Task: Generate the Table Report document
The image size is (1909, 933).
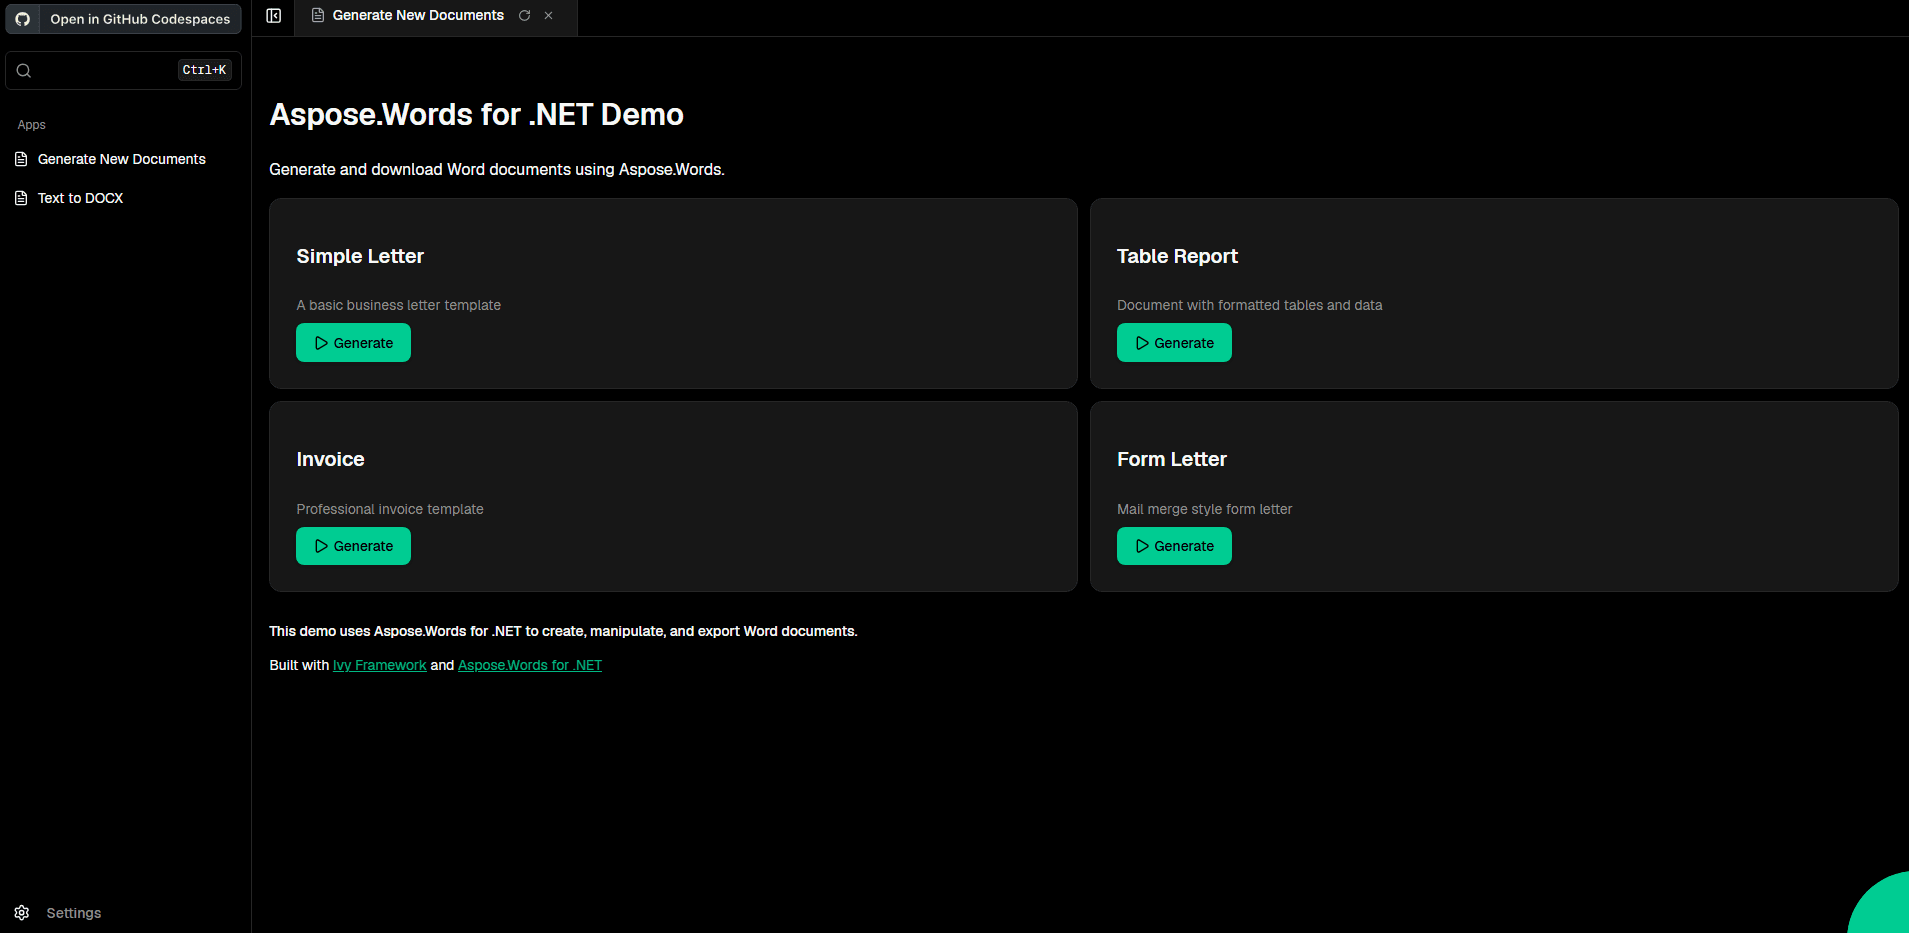Action: click(1173, 343)
